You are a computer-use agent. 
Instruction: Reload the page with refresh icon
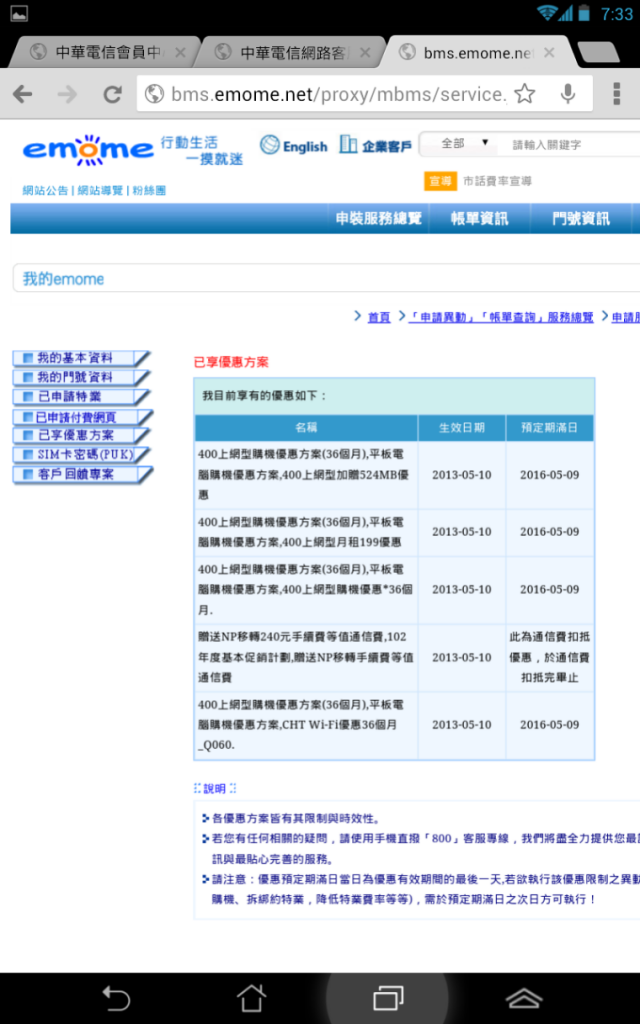coord(112,94)
